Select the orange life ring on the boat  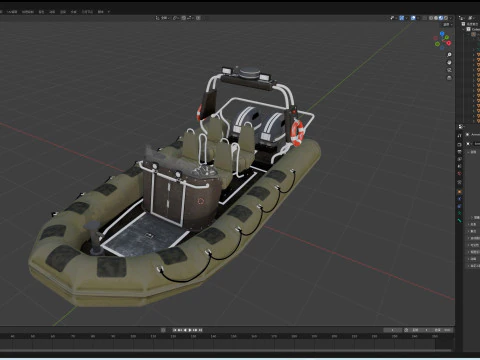pos(297,133)
